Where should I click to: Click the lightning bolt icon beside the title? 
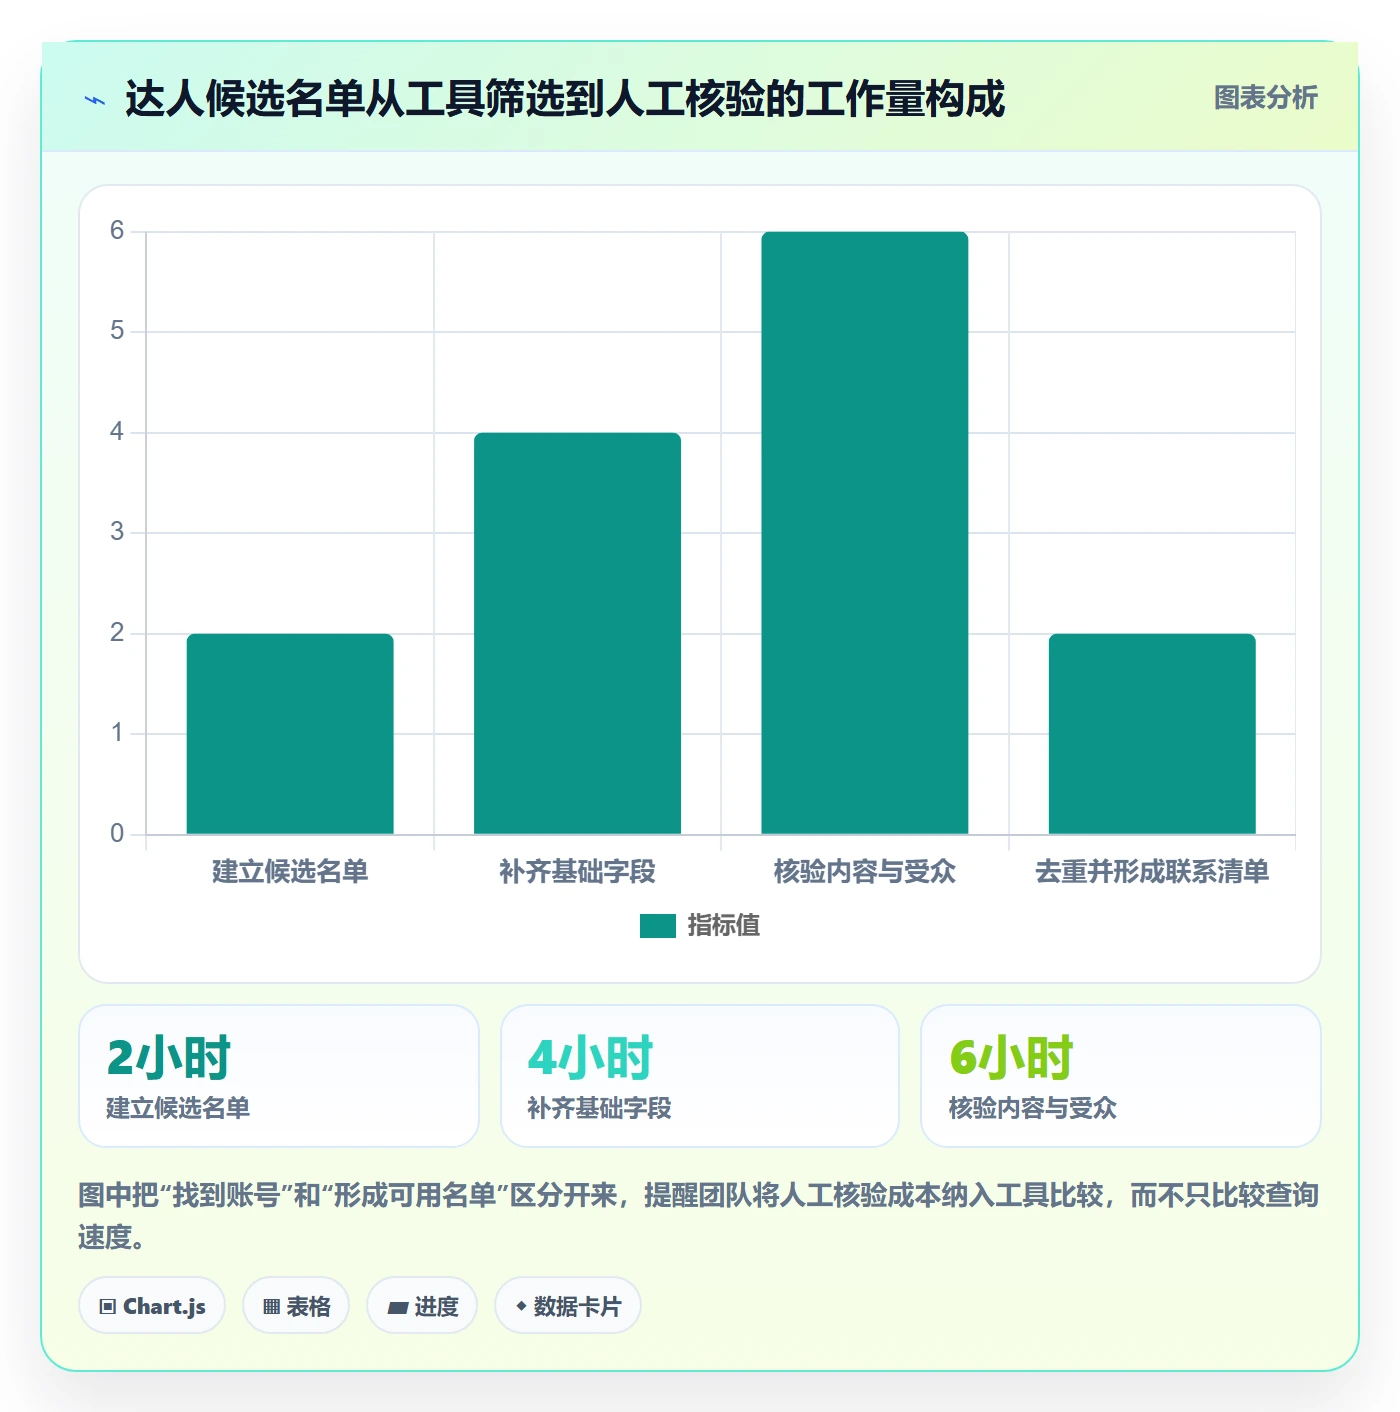[x=95, y=100]
